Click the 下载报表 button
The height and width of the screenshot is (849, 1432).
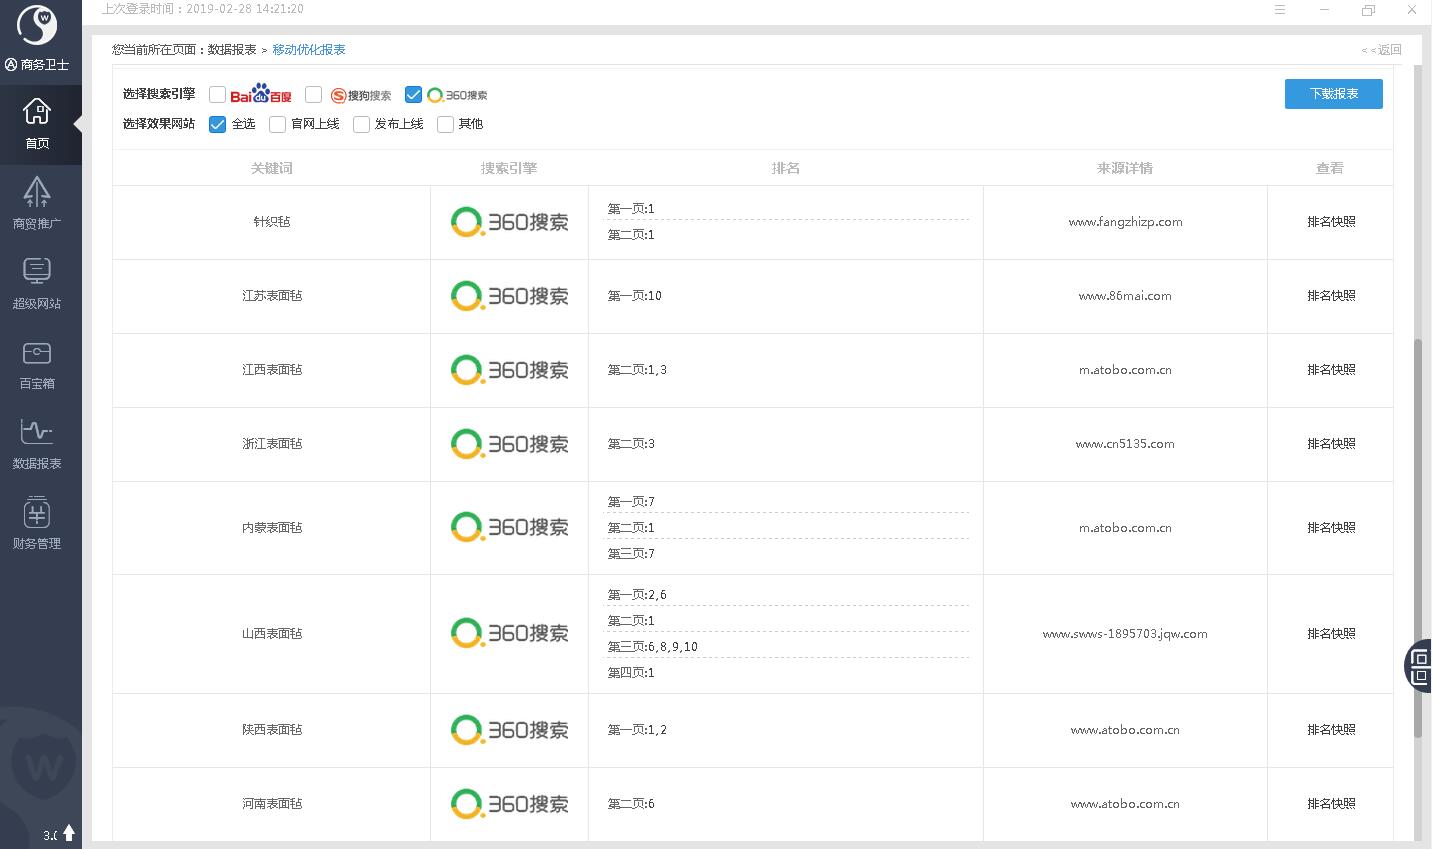point(1333,94)
